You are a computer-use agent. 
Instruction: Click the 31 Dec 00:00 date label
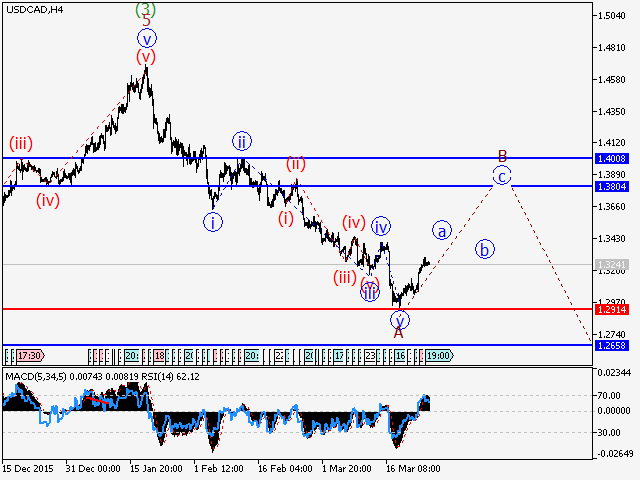click(x=93, y=469)
